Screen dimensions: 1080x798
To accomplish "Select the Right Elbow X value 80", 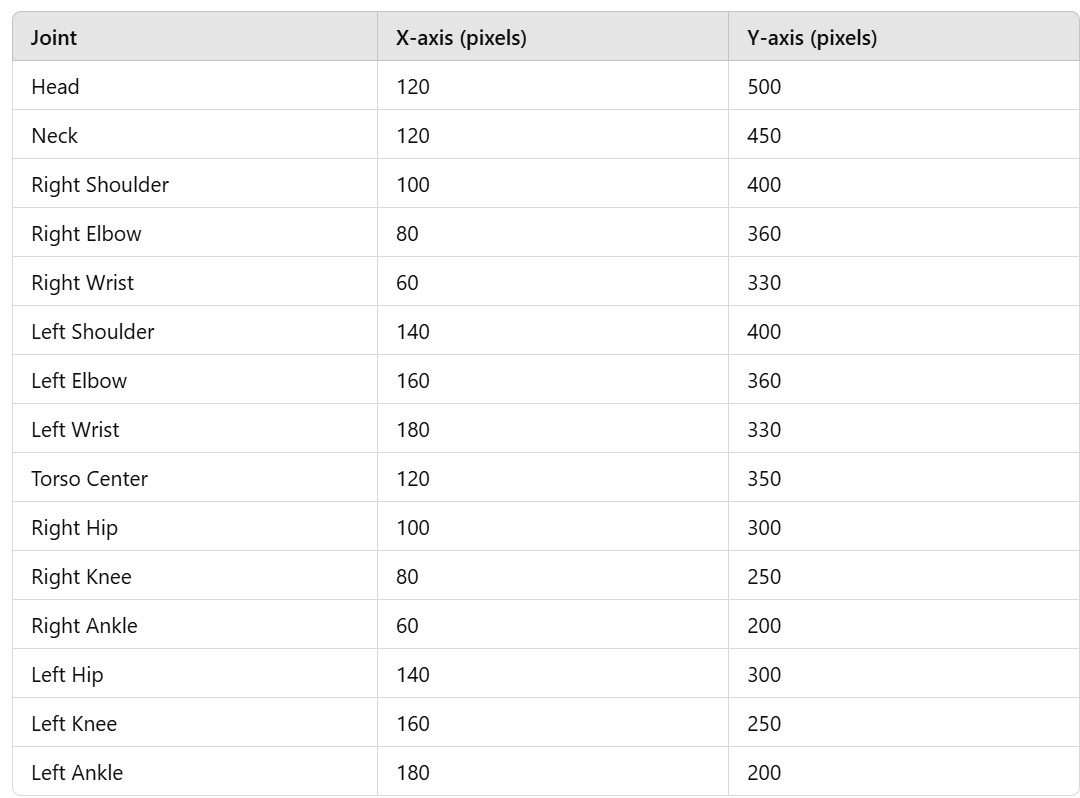I will pos(407,233).
